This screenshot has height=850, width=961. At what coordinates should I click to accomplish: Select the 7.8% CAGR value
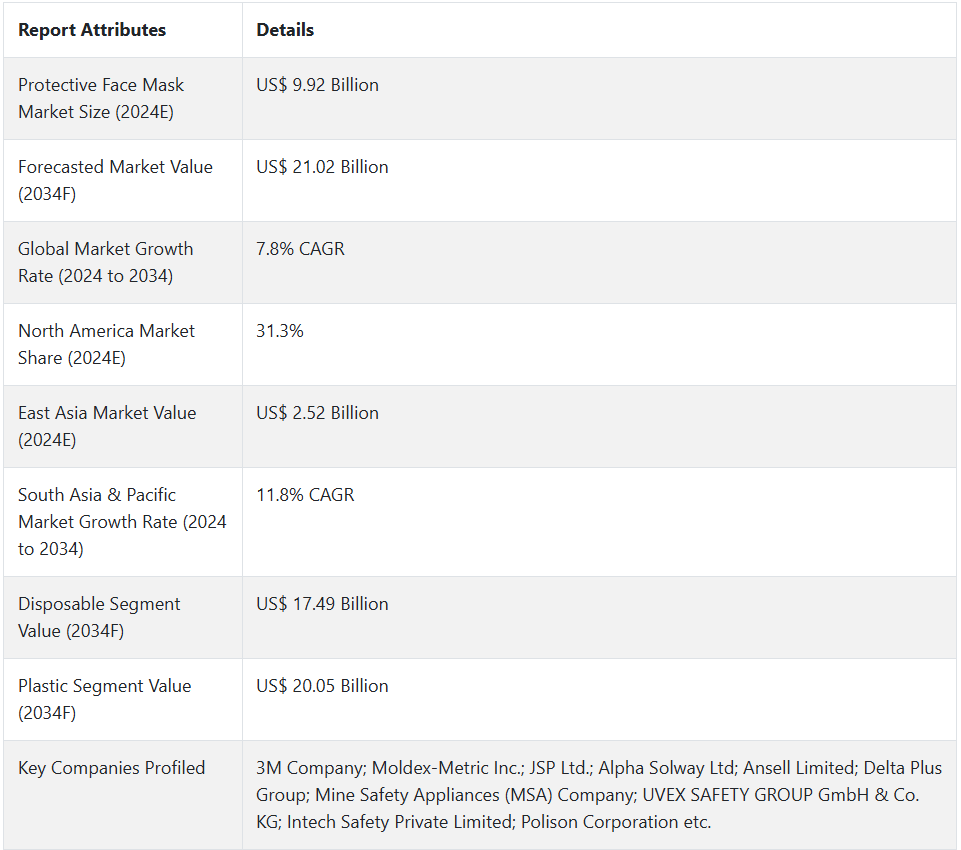pyautogui.click(x=300, y=249)
